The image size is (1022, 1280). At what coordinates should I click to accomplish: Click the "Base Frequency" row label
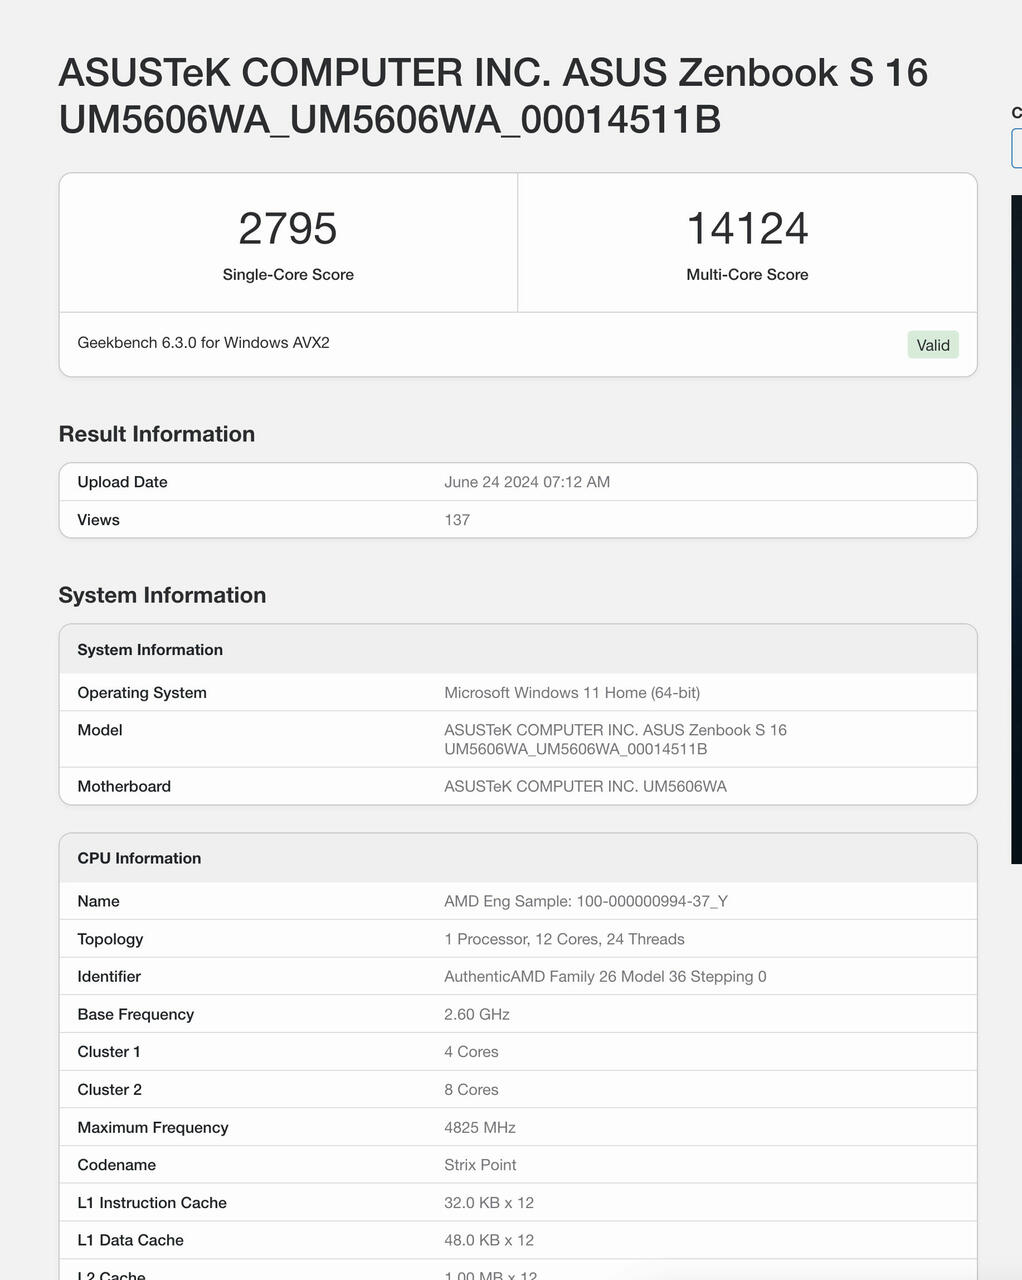click(136, 1015)
